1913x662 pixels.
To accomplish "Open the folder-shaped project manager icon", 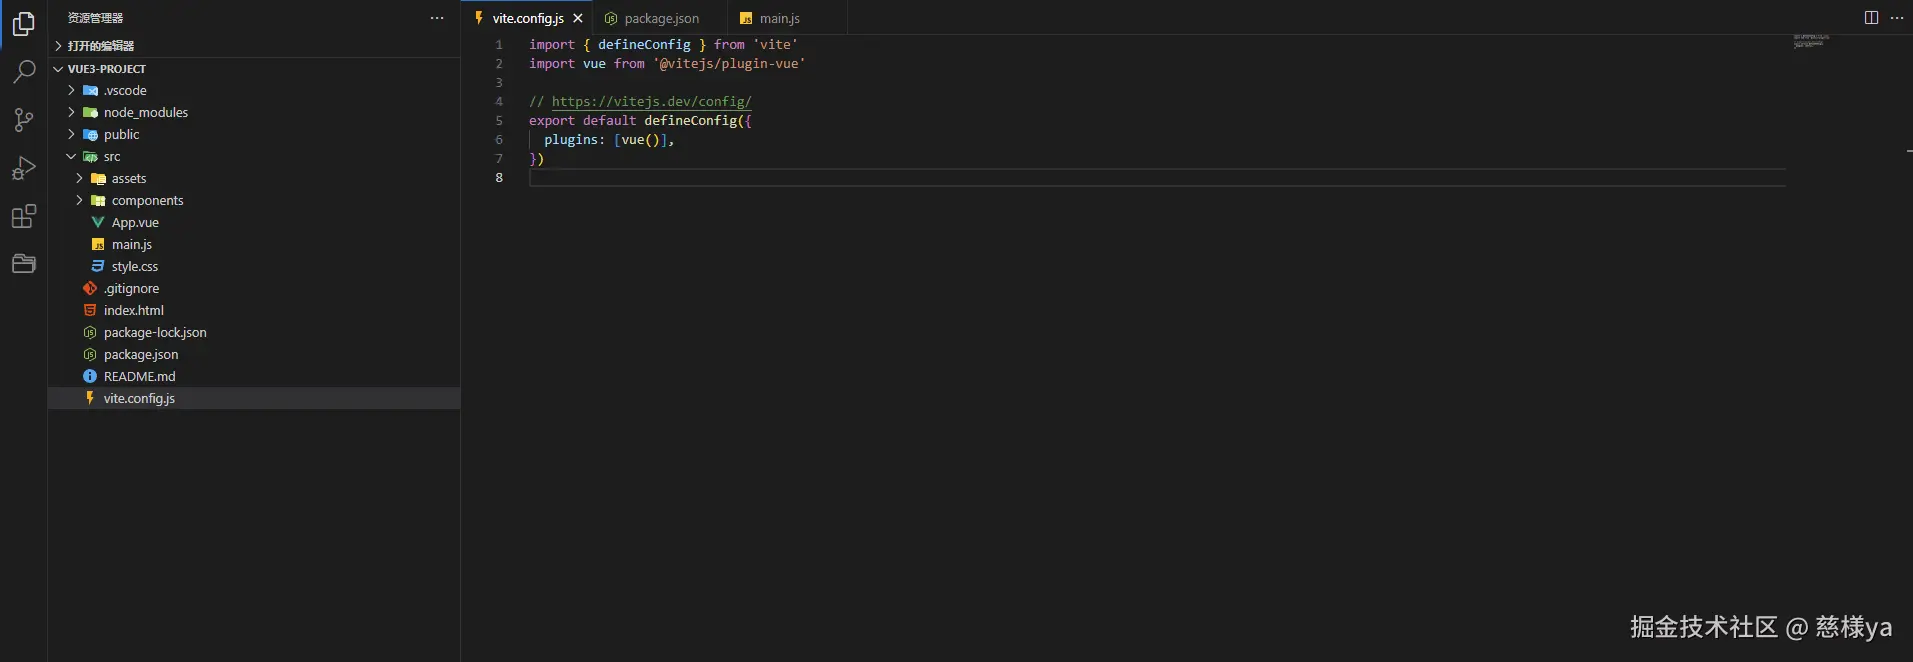I will tap(24, 264).
